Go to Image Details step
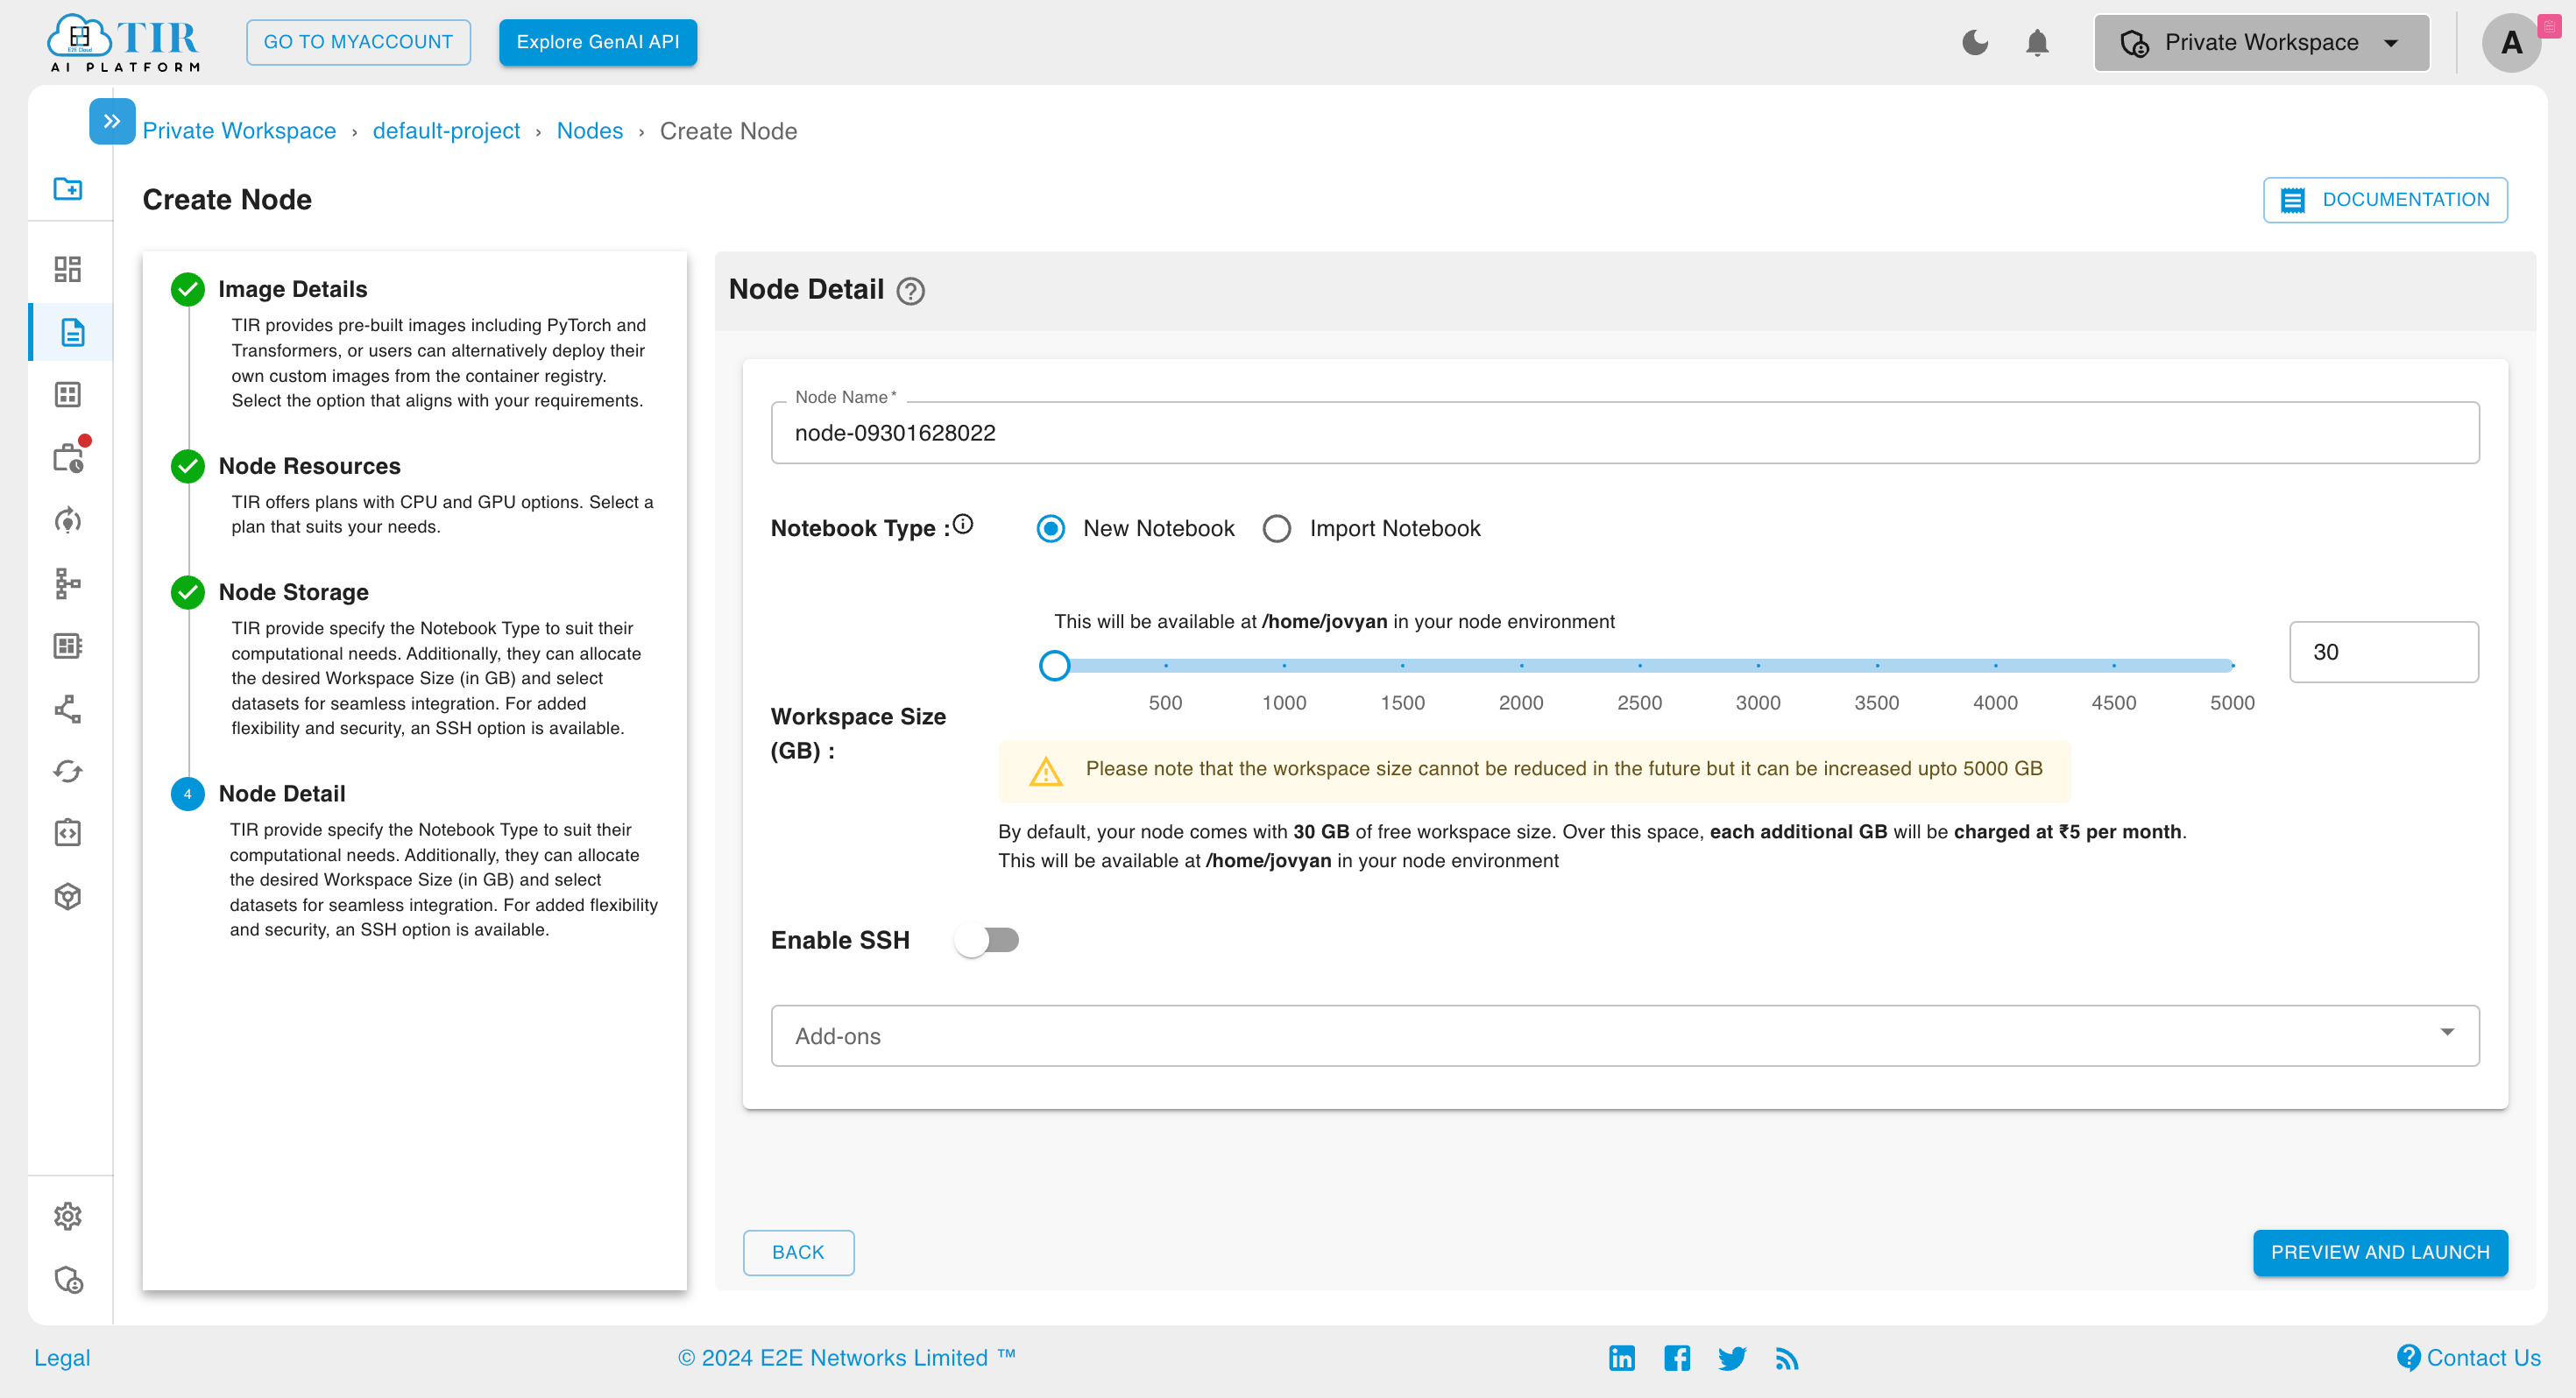2576x1398 pixels. [293, 289]
